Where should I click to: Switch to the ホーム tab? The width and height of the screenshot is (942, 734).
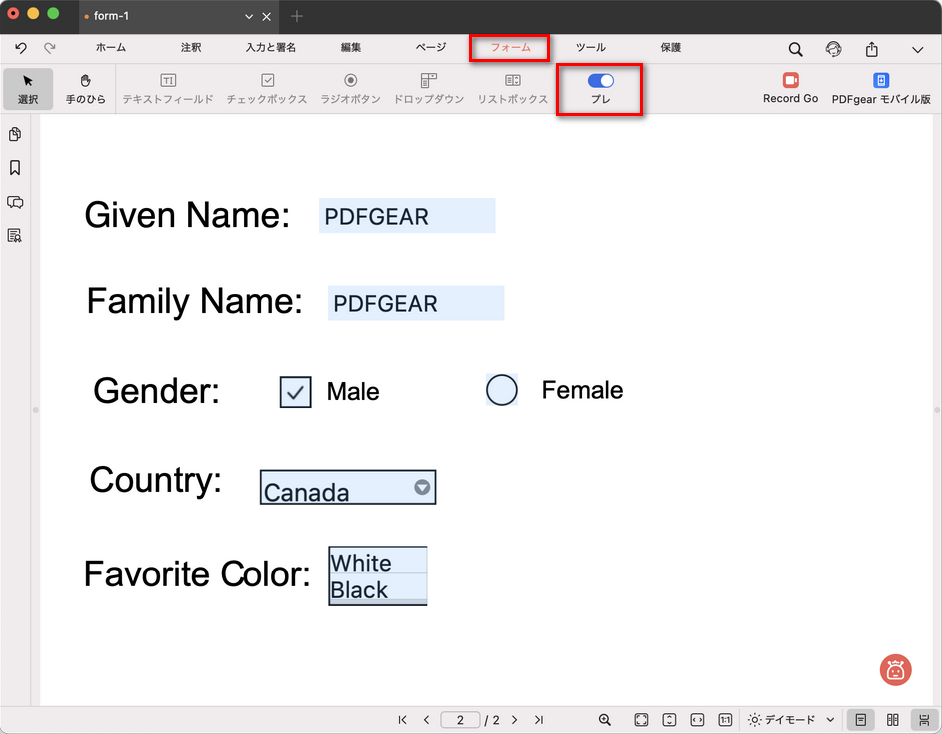tap(111, 48)
